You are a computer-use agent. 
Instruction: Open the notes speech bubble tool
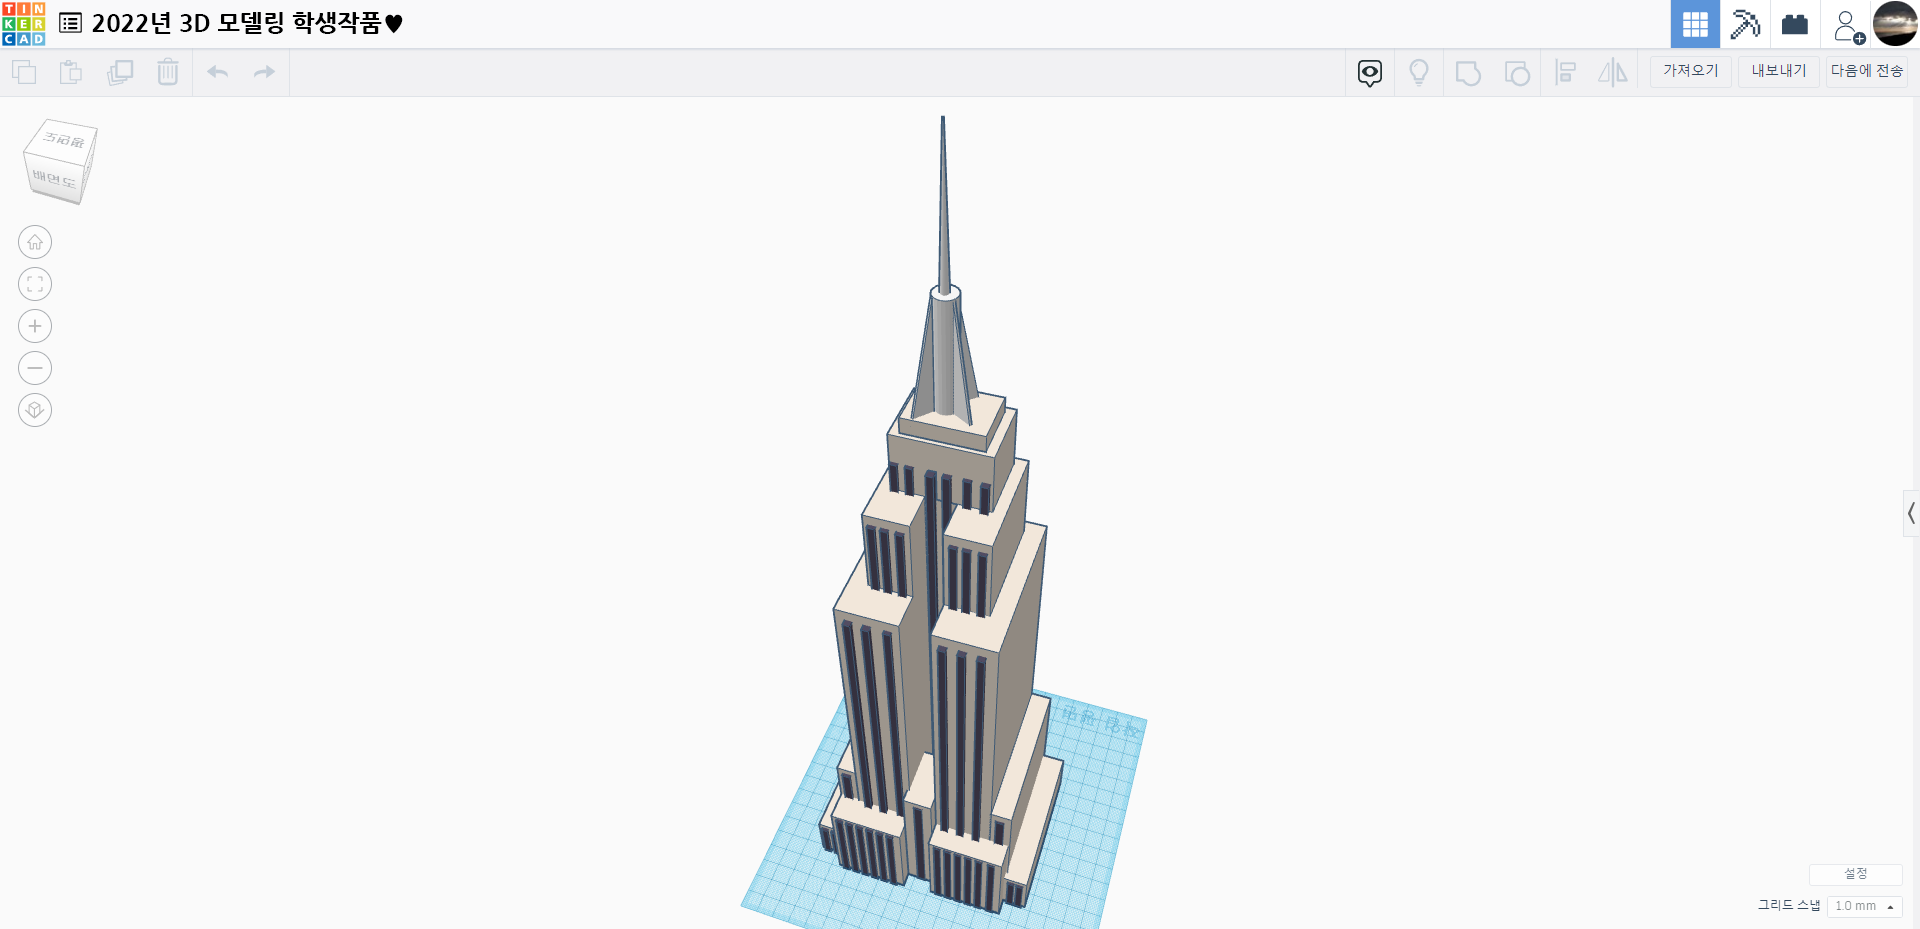pyautogui.click(x=1370, y=73)
